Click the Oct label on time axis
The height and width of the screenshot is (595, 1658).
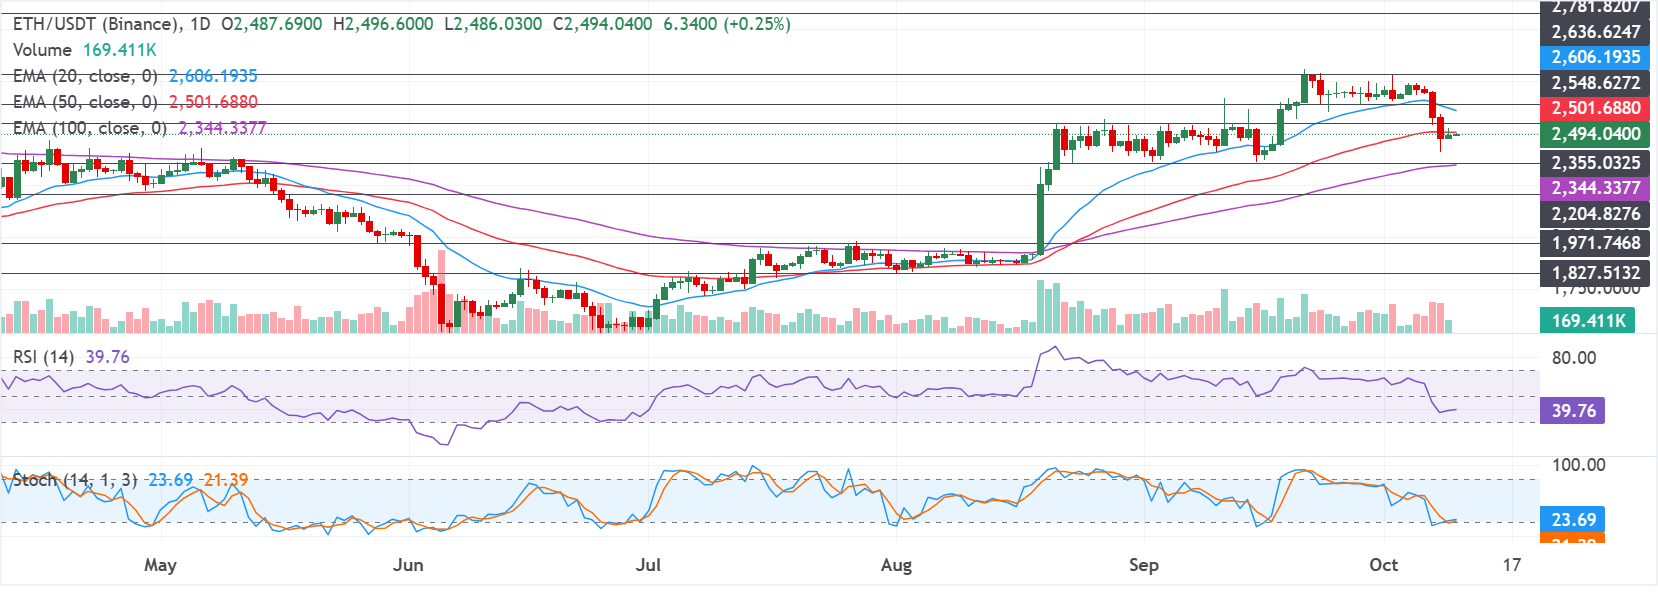click(x=1384, y=565)
